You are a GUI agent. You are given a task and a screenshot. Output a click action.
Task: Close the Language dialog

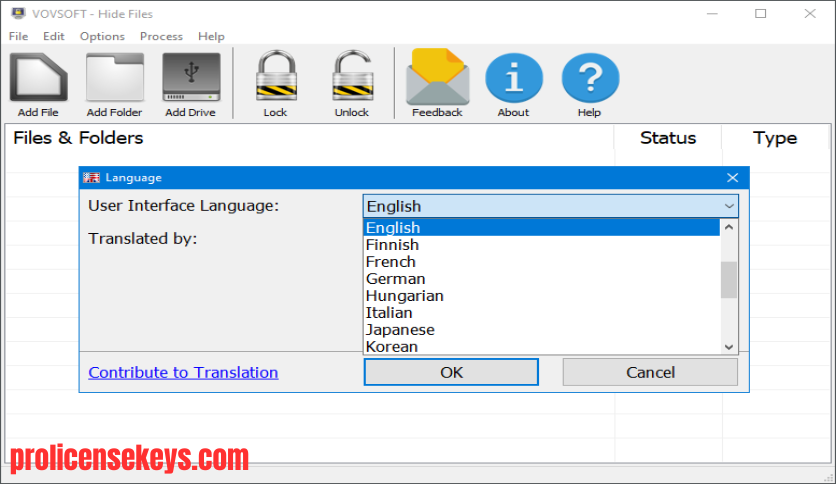733,178
